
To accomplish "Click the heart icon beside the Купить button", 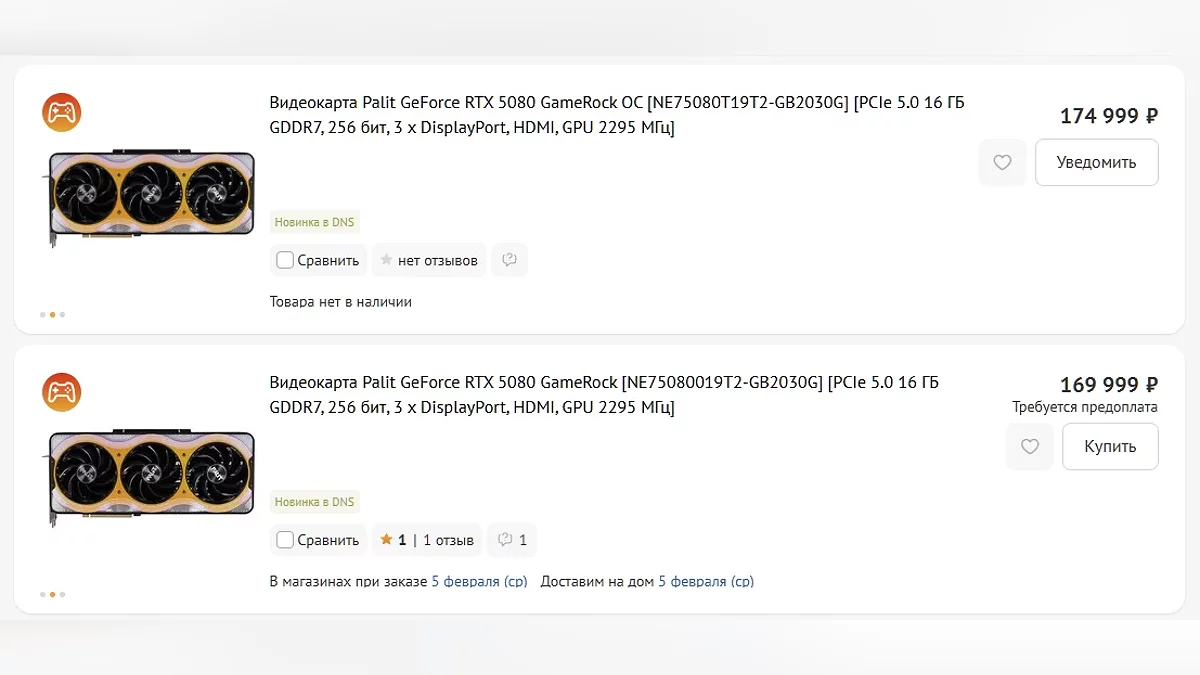I will tap(1029, 447).
